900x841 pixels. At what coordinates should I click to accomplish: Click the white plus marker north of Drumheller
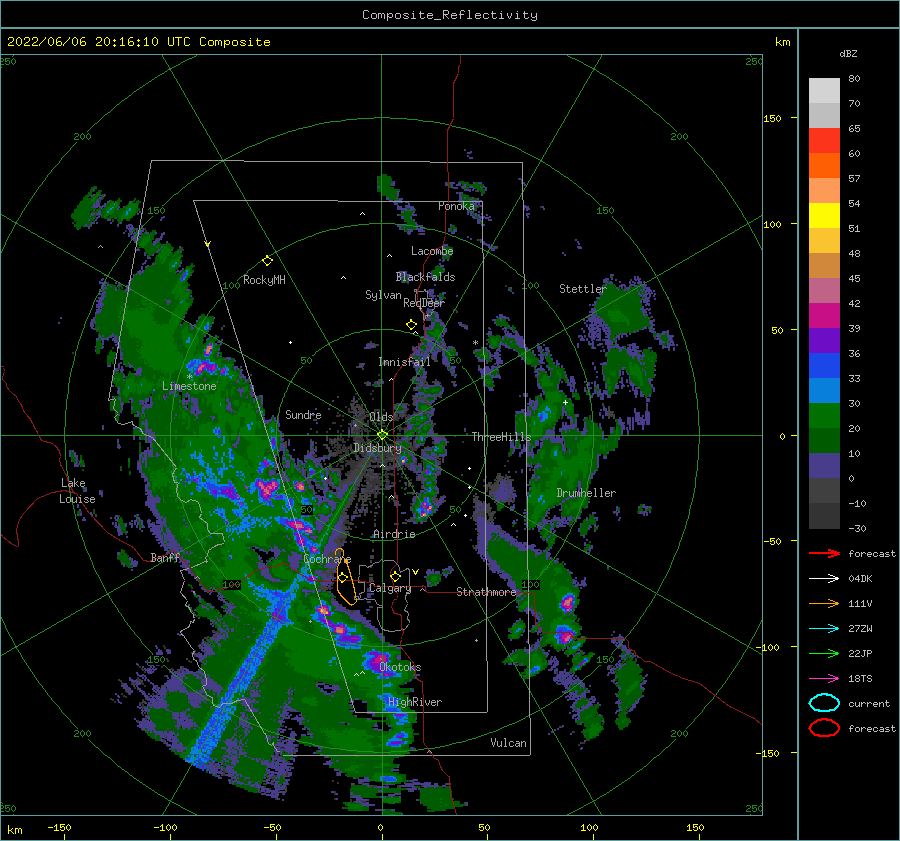(x=565, y=402)
